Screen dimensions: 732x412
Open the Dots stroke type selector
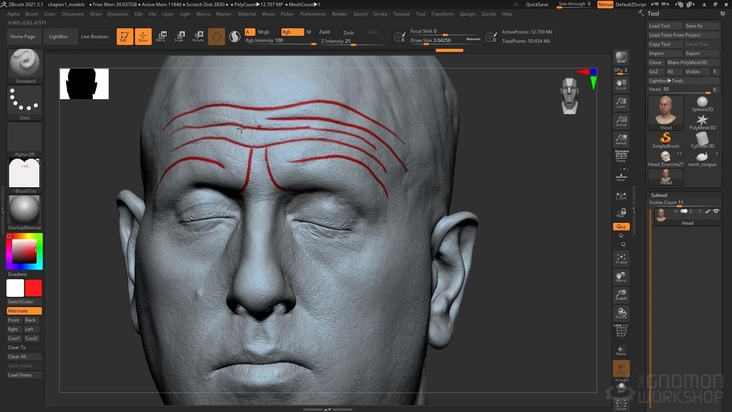pyautogui.click(x=24, y=101)
